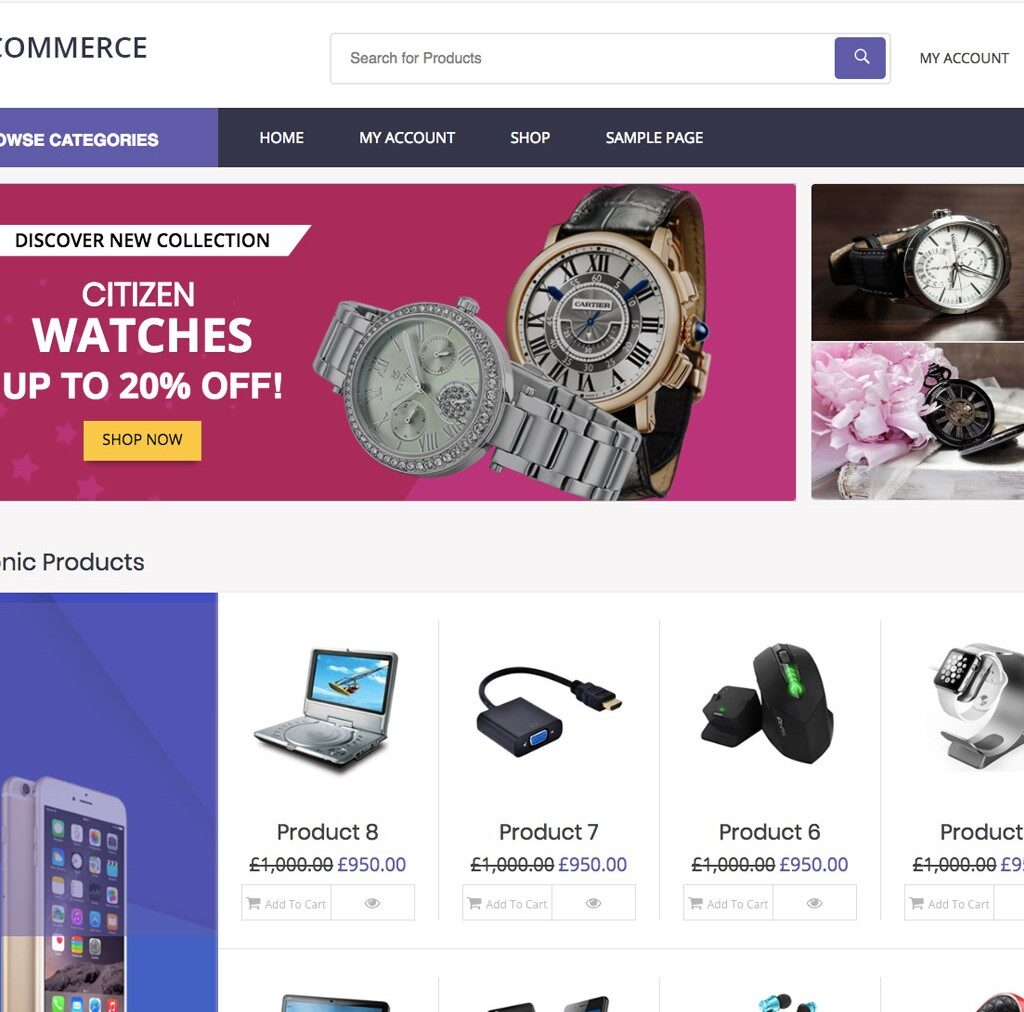Viewport: 1024px width, 1012px height.
Task: Focus the Search for Products field
Action: pyautogui.click(x=581, y=58)
